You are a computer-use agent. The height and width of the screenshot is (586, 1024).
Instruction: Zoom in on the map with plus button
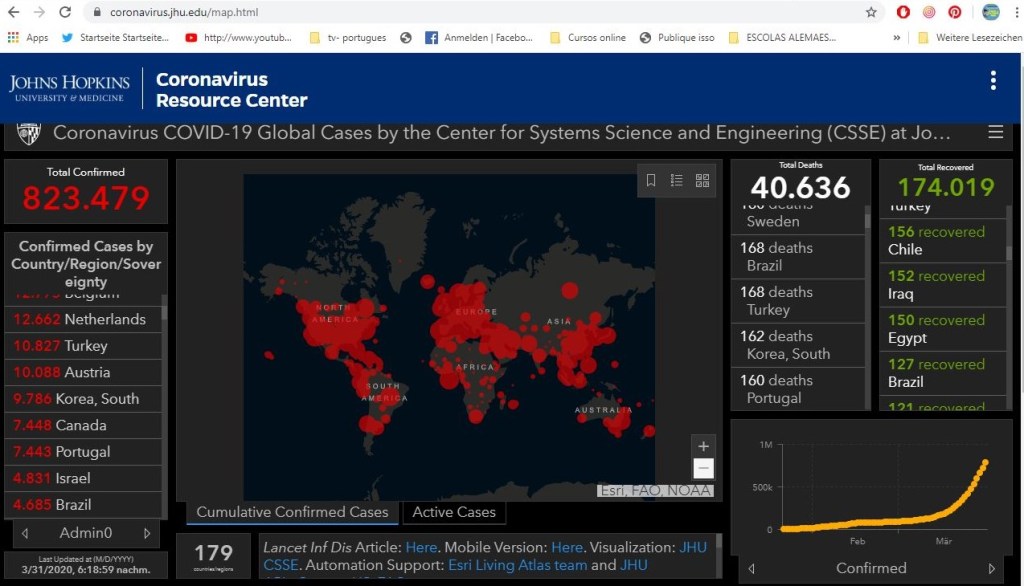coord(703,446)
